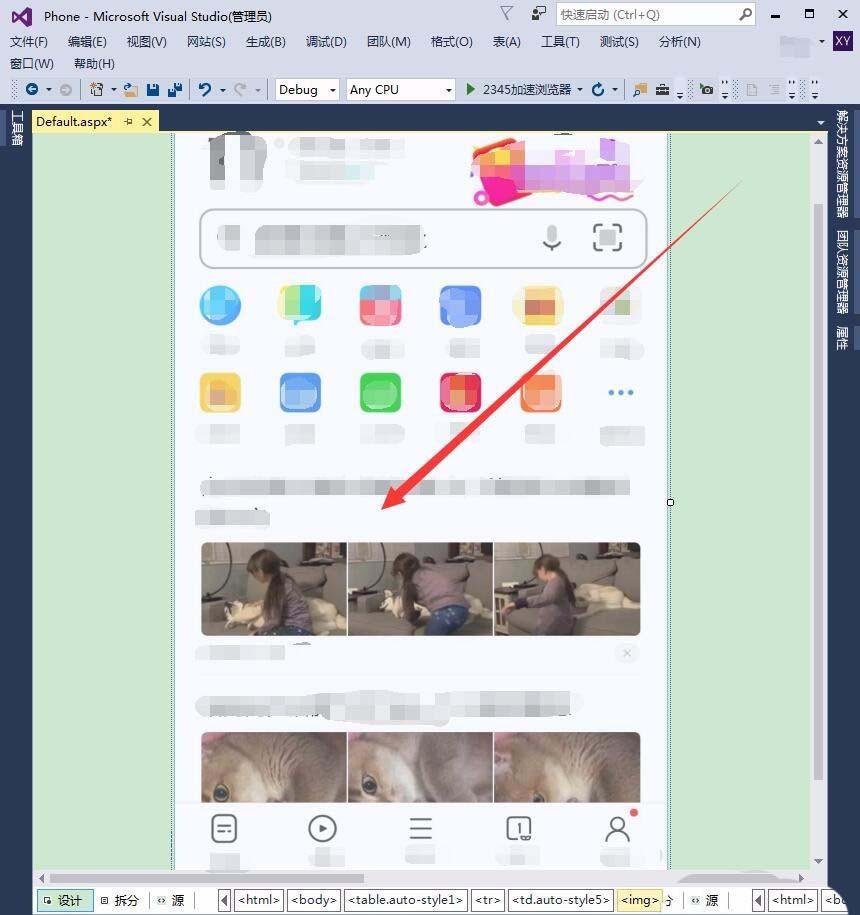Open the 格式(O) menu
This screenshot has height=915, width=860.
click(452, 41)
